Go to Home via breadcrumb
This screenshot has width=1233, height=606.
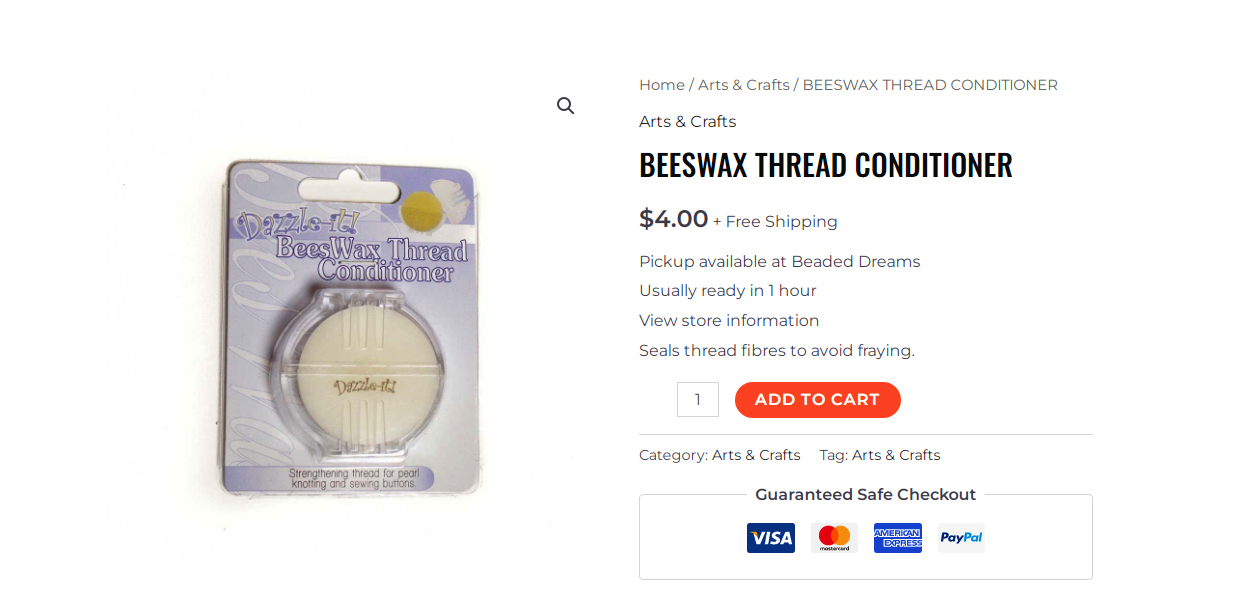pyautogui.click(x=662, y=85)
